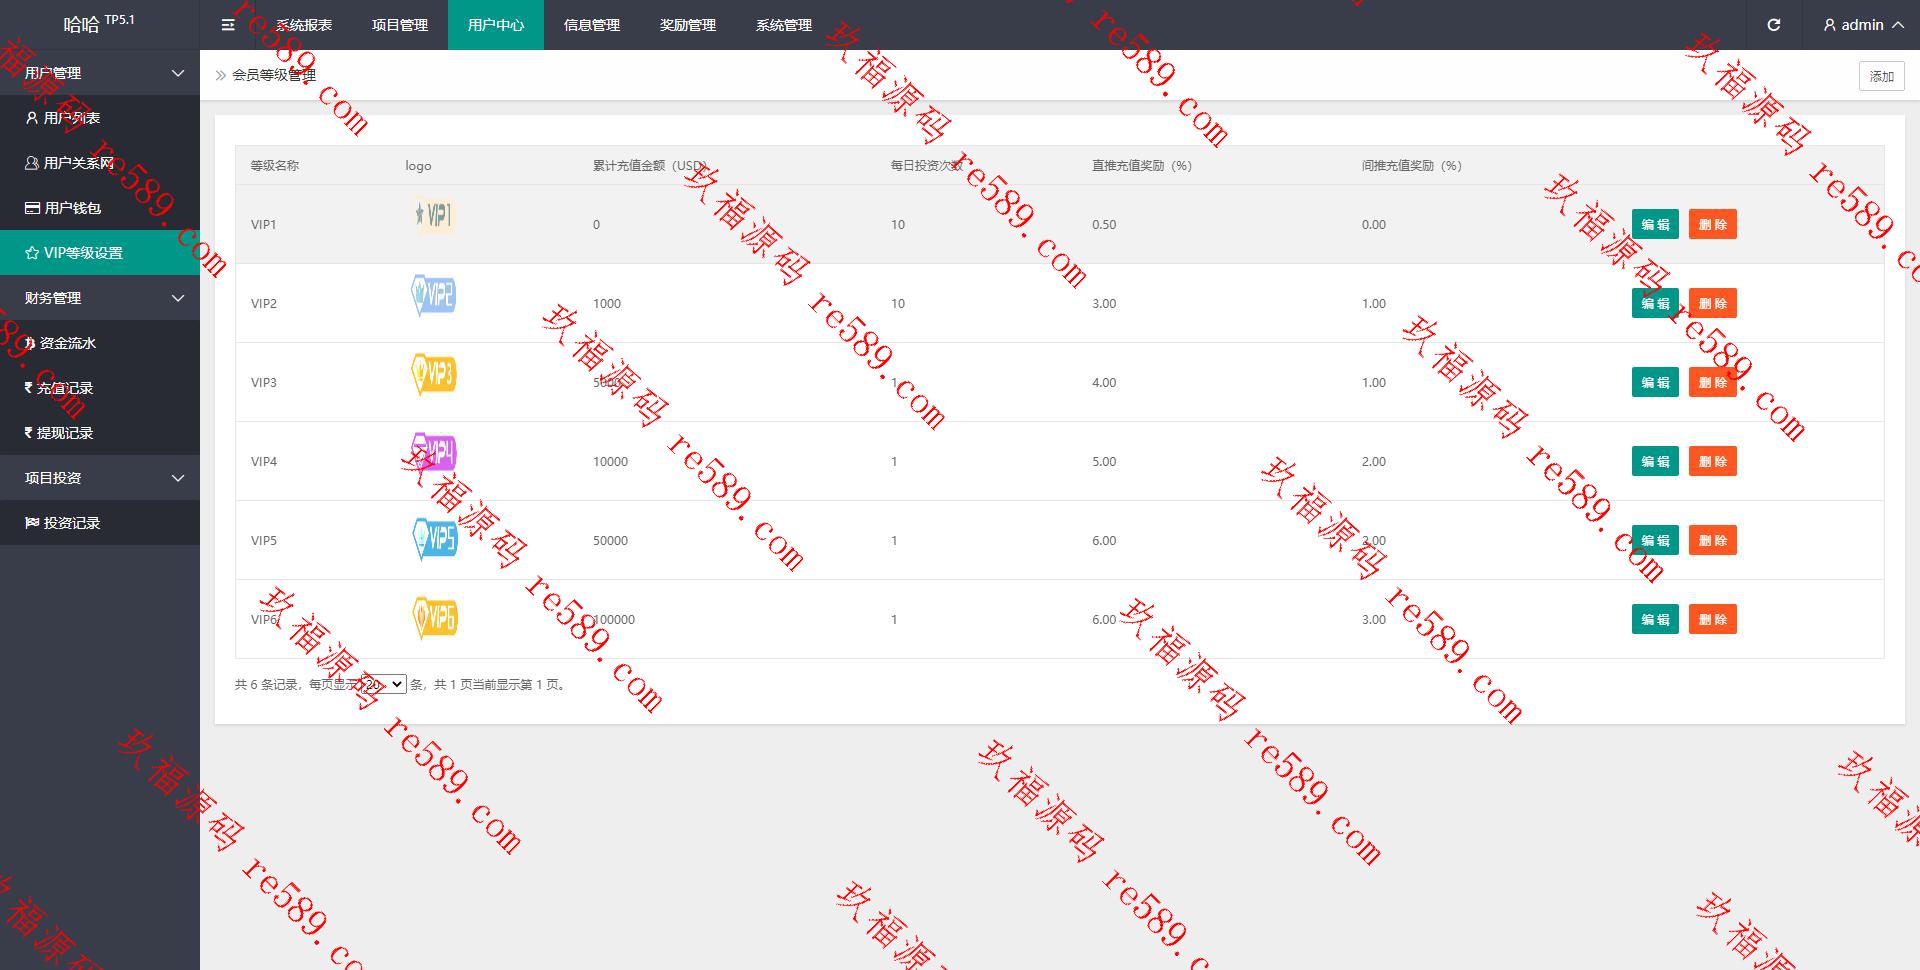Click the VIP2 logo badge
The height and width of the screenshot is (970, 1920).
[434, 295]
